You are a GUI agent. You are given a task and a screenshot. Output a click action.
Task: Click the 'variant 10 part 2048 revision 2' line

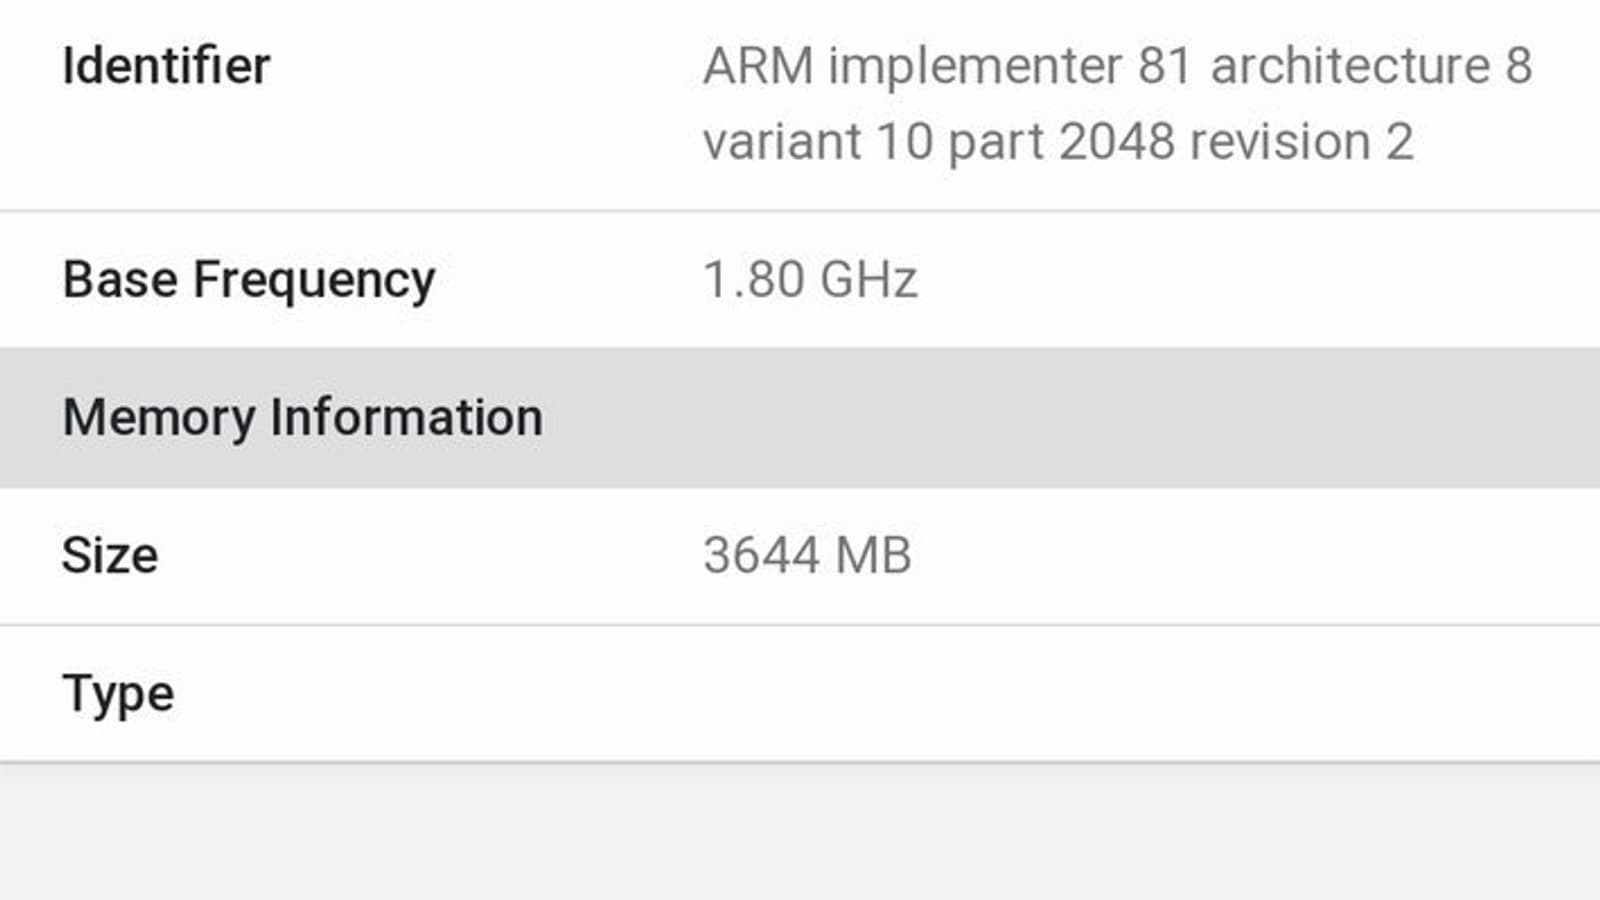[1058, 142]
